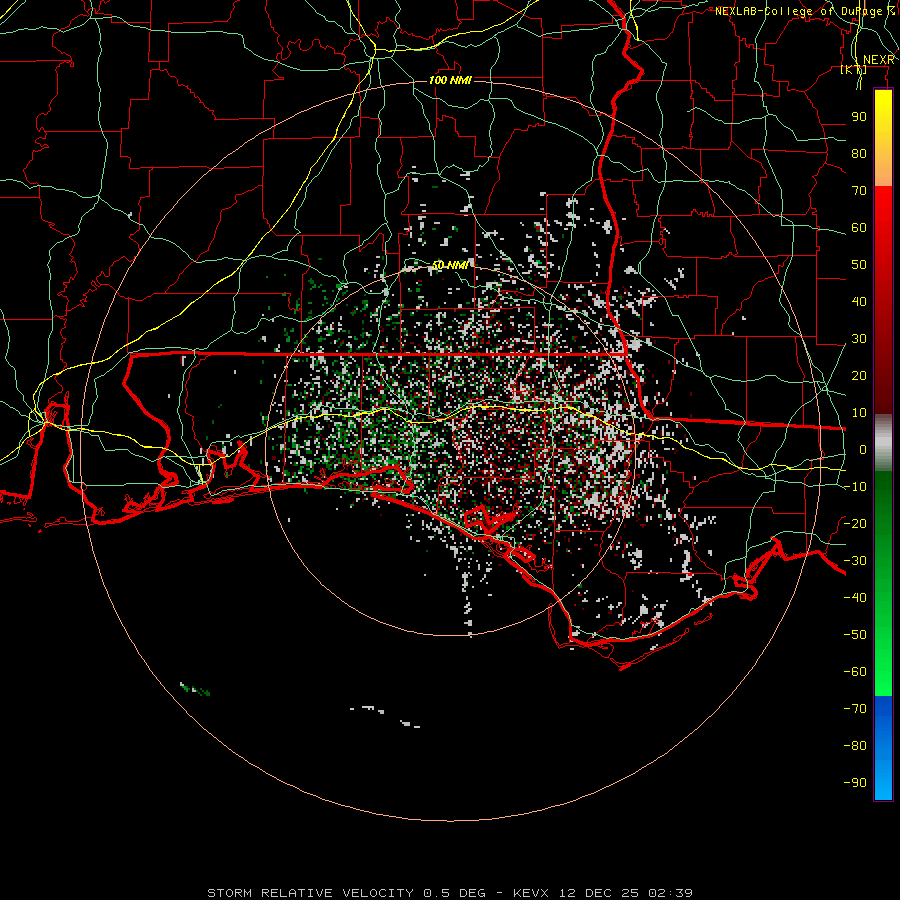This screenshot has width=900, height=900.
Task: Click the 12 DEC 25 date in the caption
Action: pos(599,893)
